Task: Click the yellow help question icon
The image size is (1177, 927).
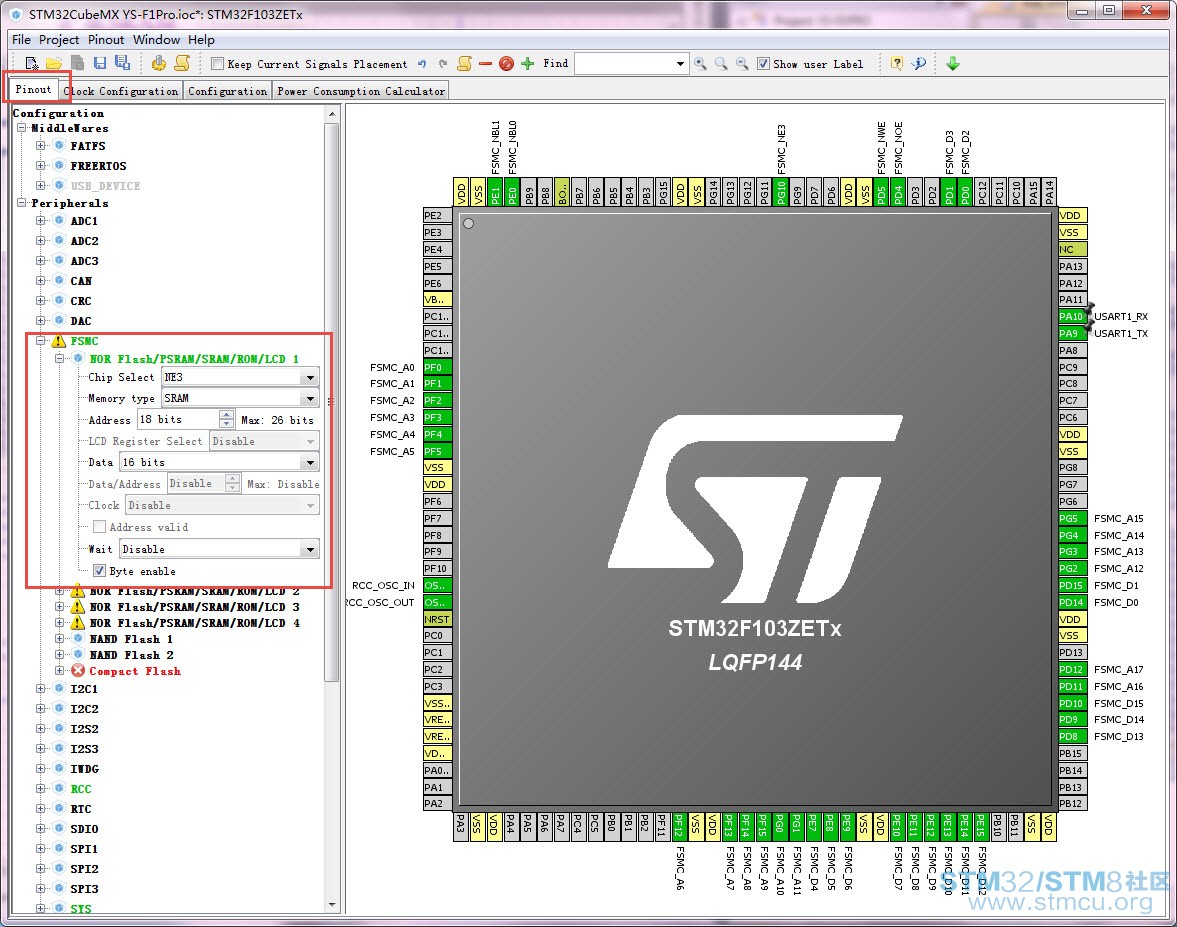Action: click(896, 64)
